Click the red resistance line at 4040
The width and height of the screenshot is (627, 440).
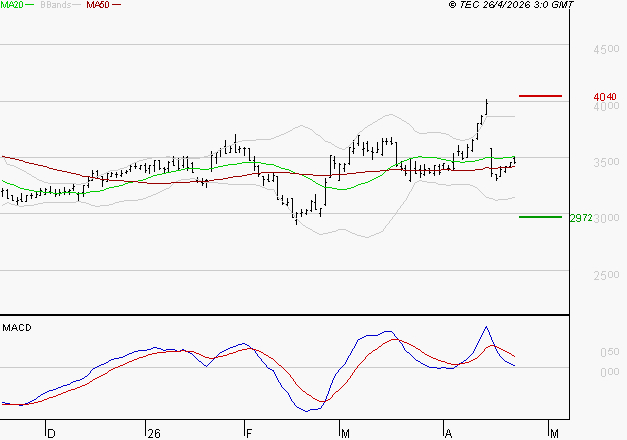[540, 96]
